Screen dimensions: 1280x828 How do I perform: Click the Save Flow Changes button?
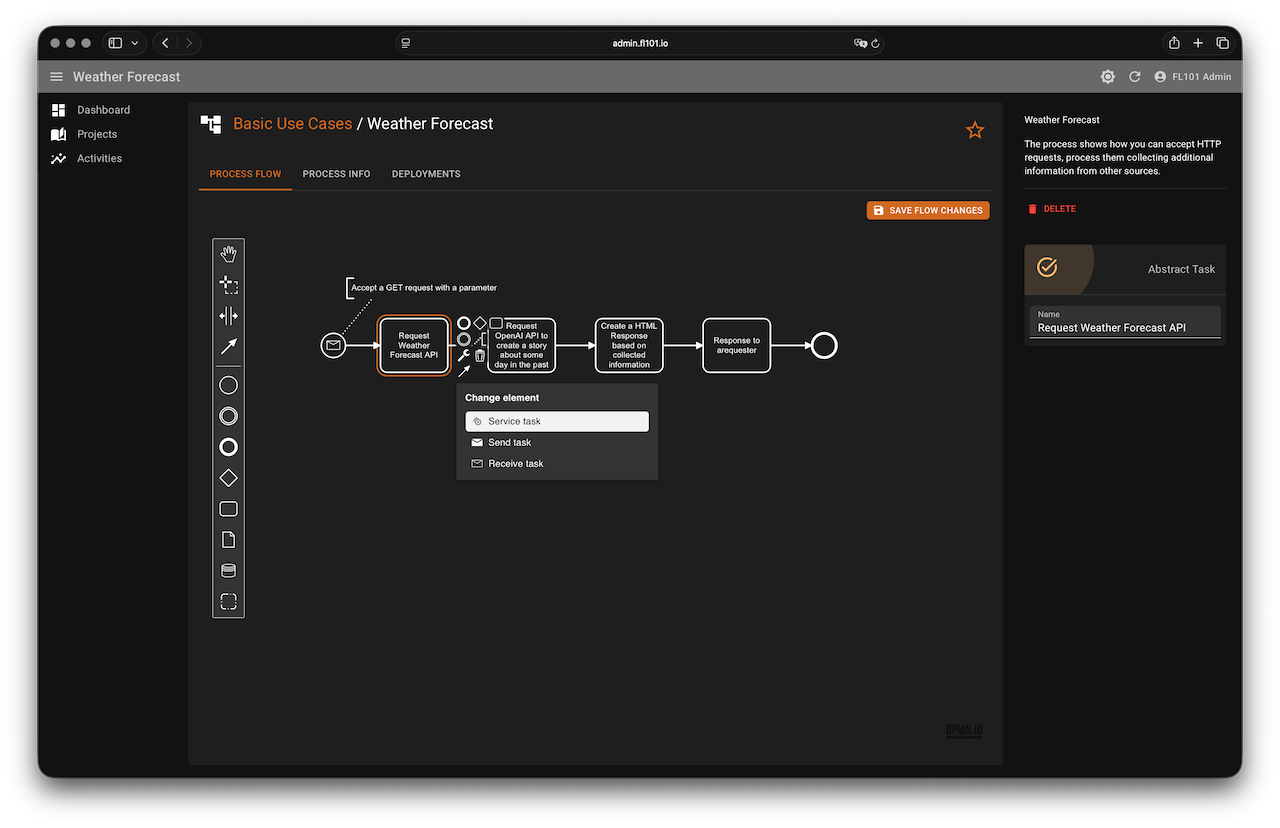click(928, 211)
